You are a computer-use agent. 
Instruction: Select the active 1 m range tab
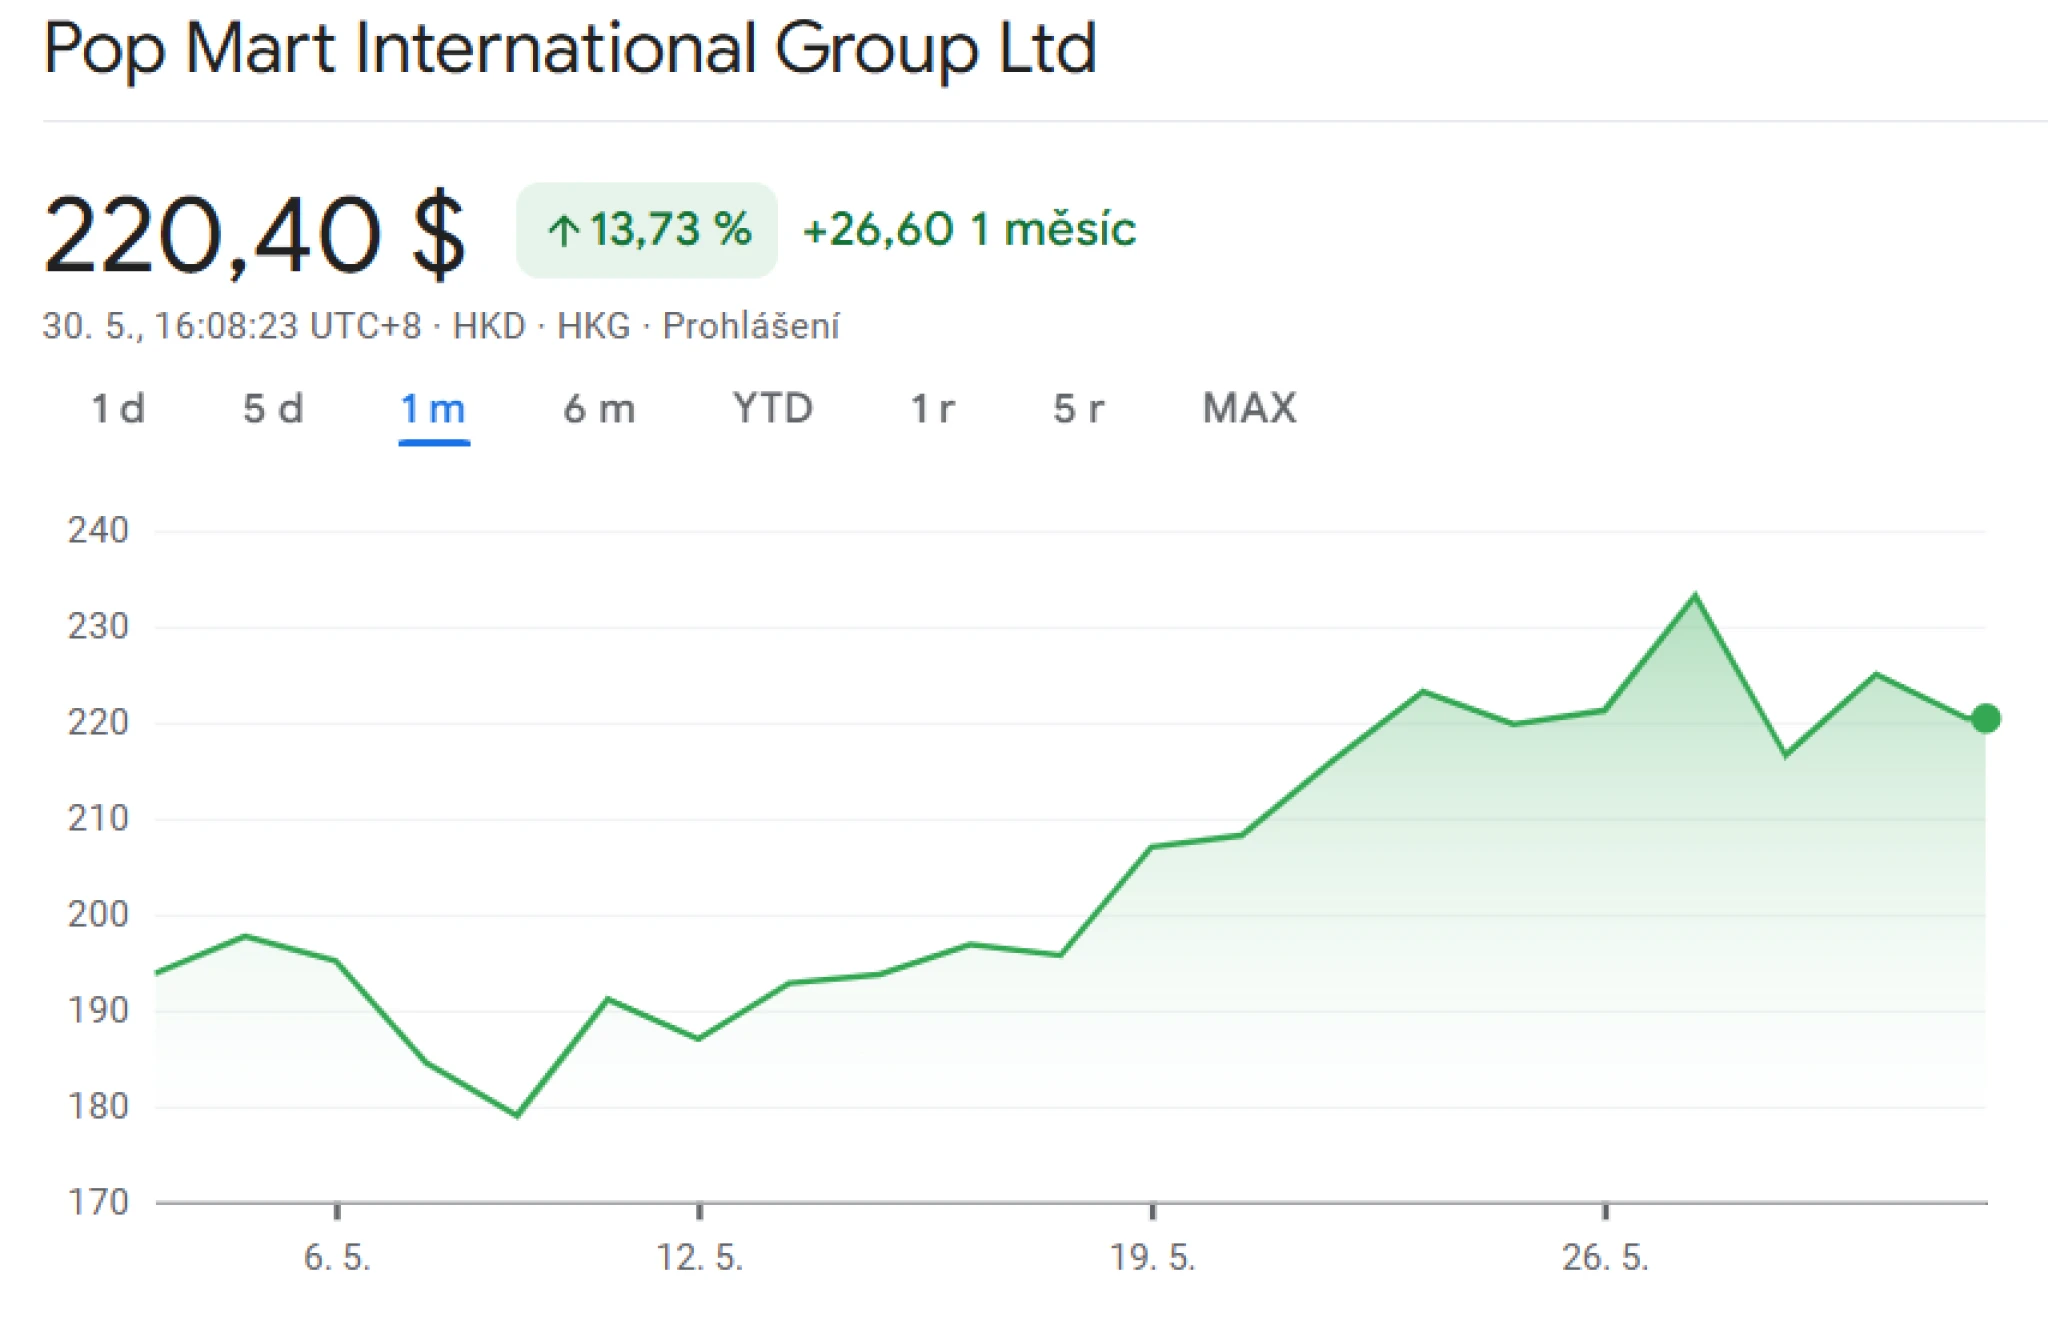(x=433, y=408)
